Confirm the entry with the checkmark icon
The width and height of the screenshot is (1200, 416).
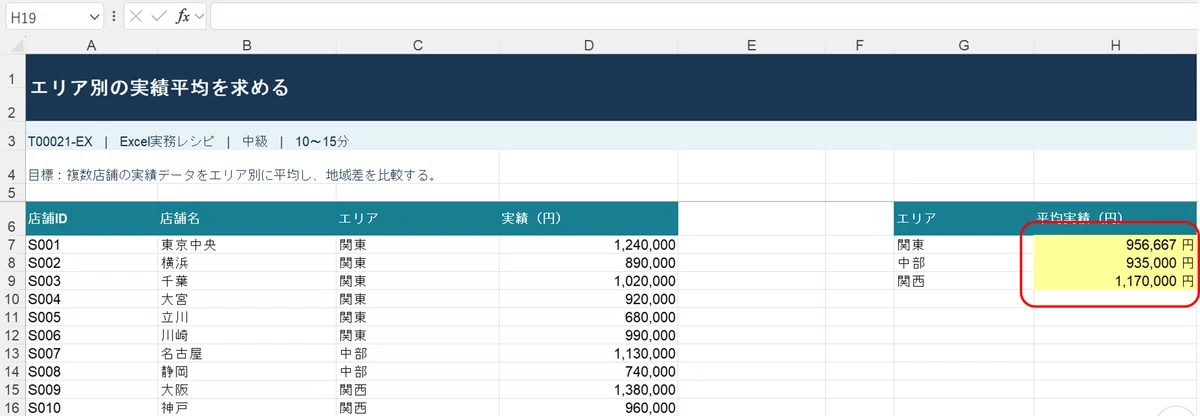(x=158, y=17)
